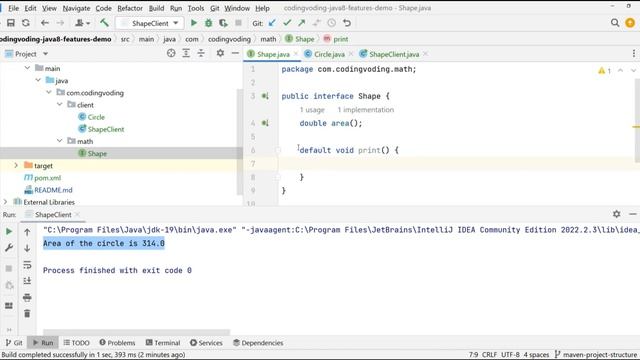640x360 pixels.
Task: Run ShapeClient with the green play icon
Action: pyautogui.click(x=194, y=23)
